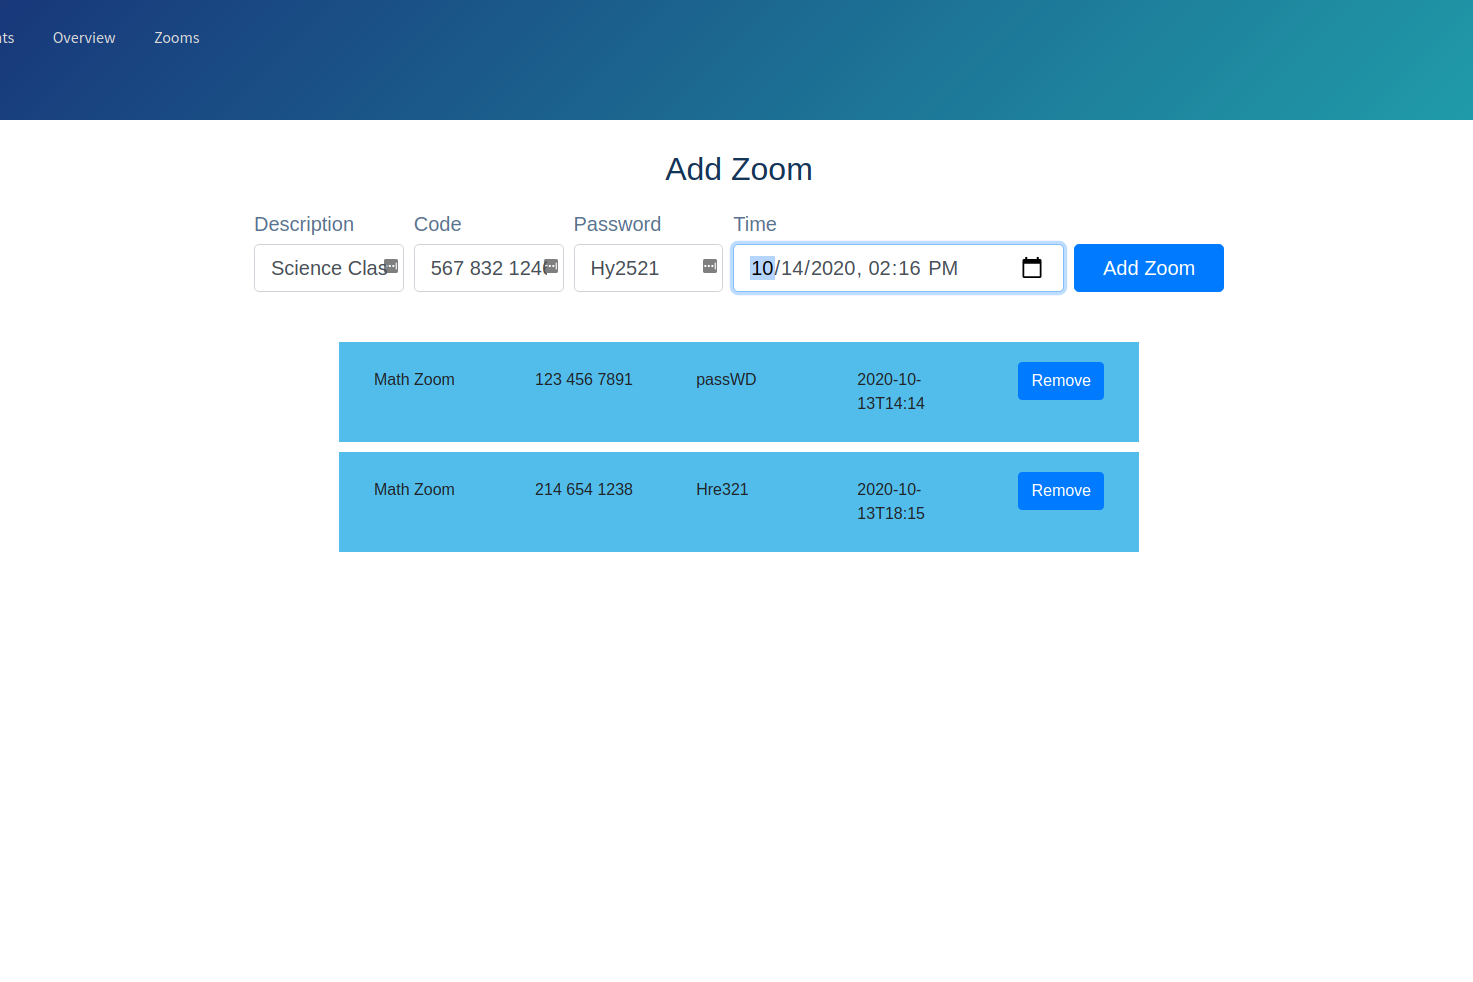The width and height of the screenshot is (1473, 982).
Task: Open the calendar picker in Time field
Action: (1032, 268)
